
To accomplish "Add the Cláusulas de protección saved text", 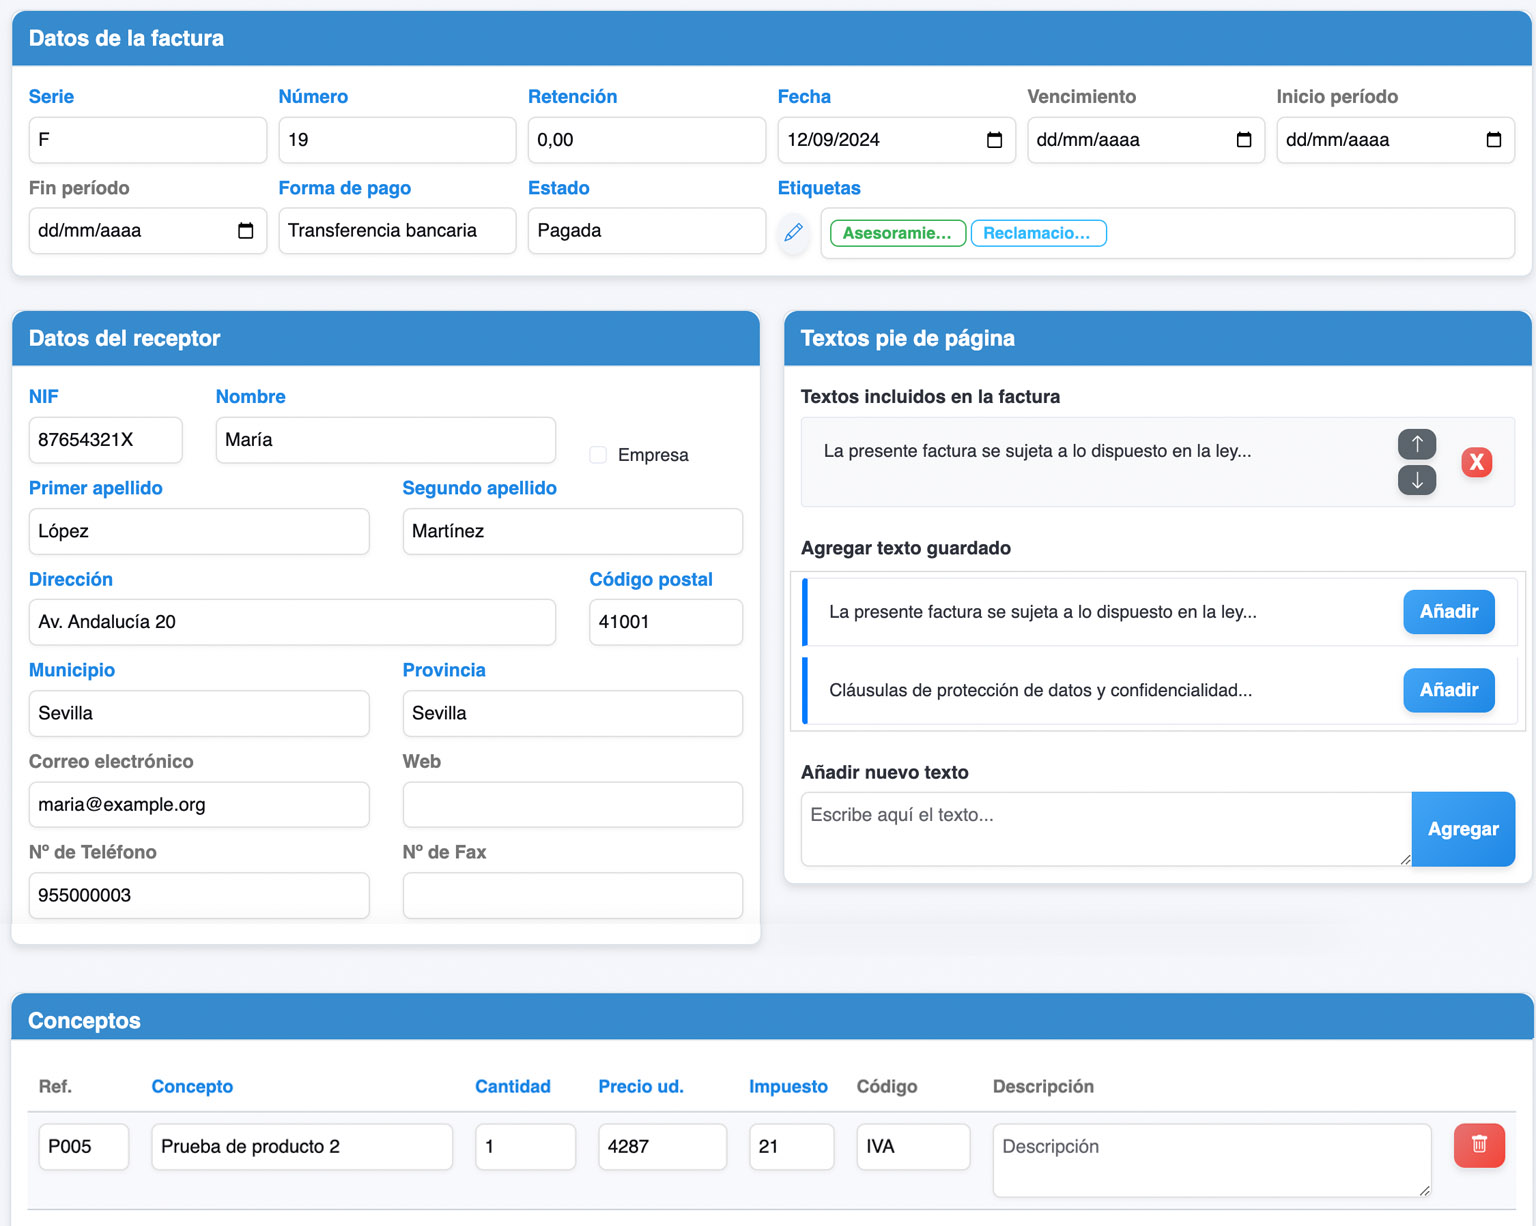I will pyautogui.click(x=1448, y=690).
